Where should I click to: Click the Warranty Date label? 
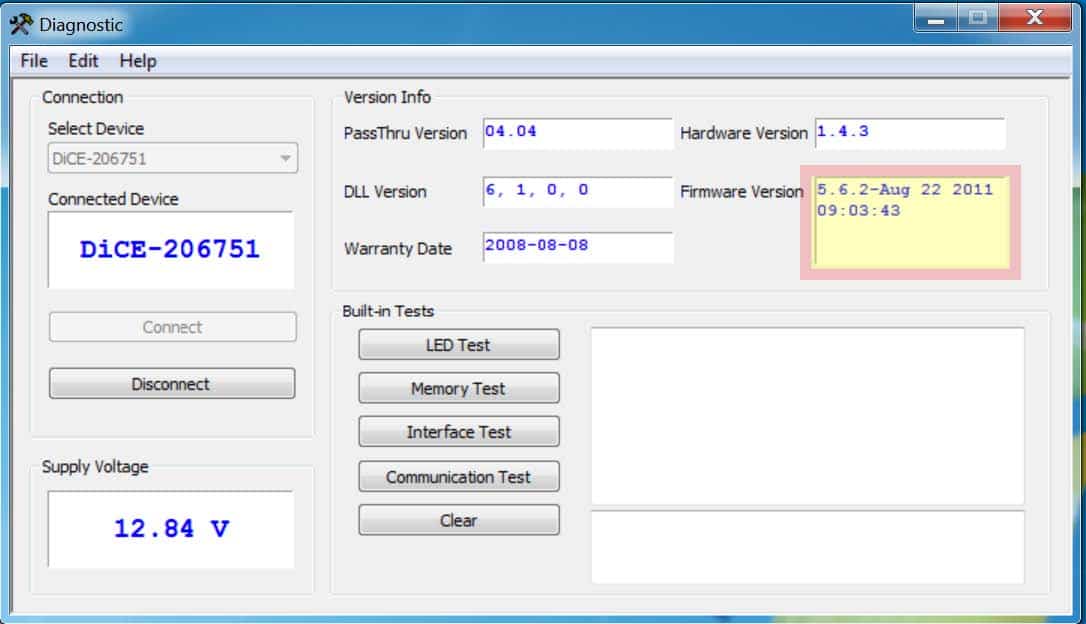click(398, 249)
